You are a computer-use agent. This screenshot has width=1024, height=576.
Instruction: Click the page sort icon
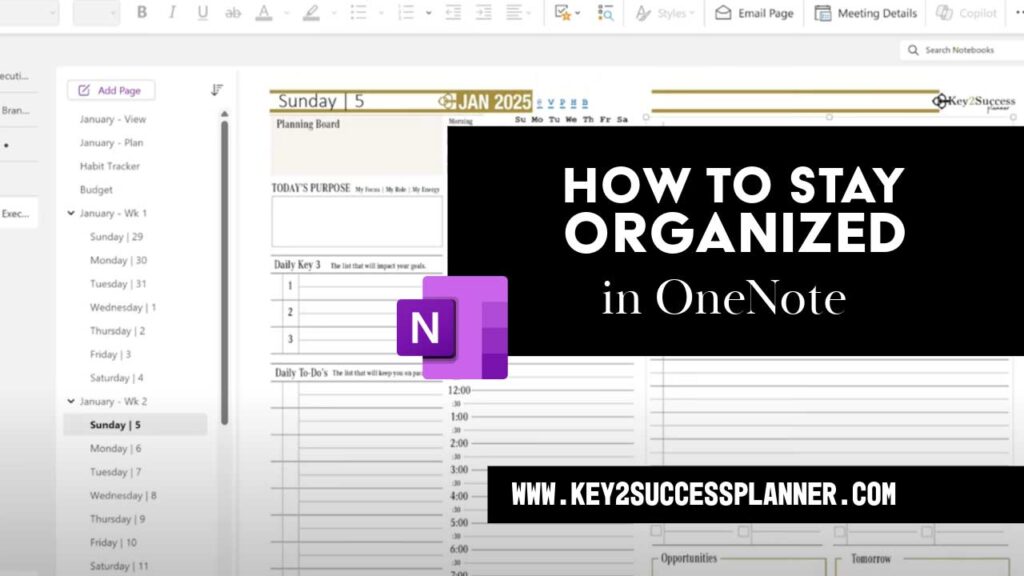tap(217, 88)
